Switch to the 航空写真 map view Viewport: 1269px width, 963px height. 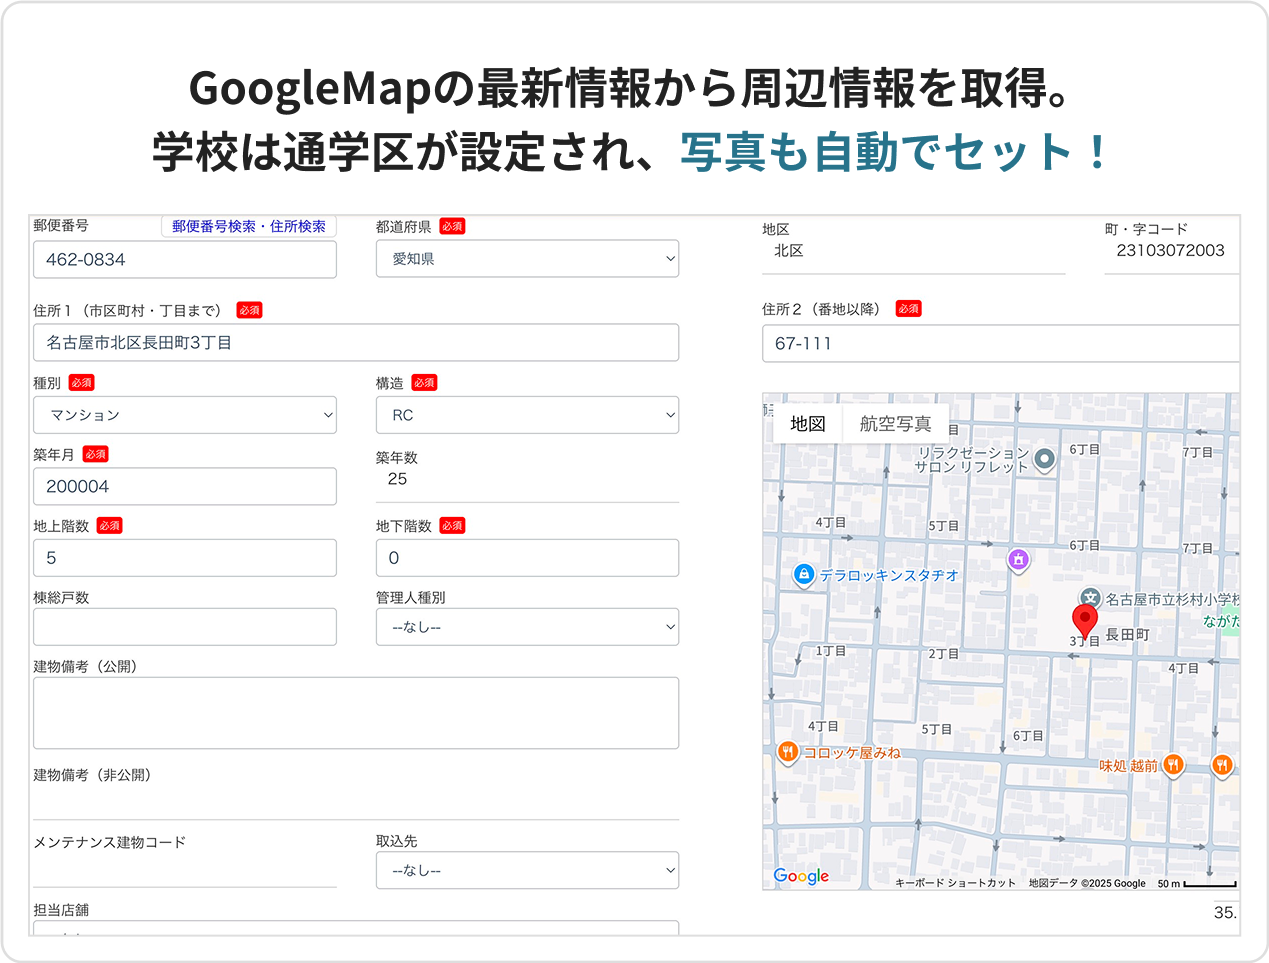click(895, 424)
